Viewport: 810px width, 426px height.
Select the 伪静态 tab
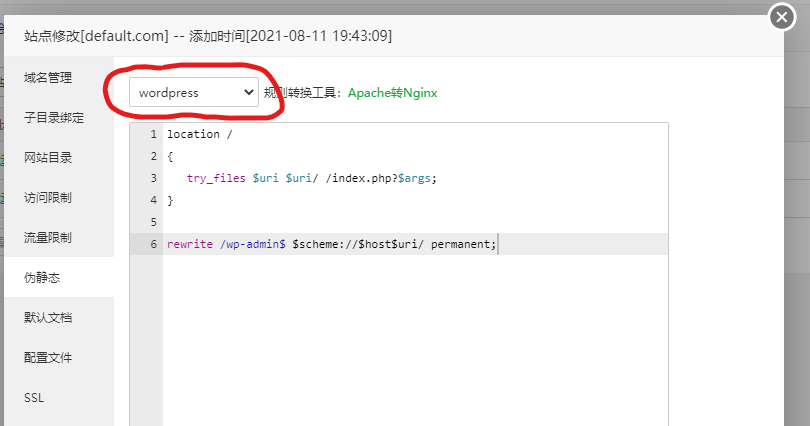[59, 277]
